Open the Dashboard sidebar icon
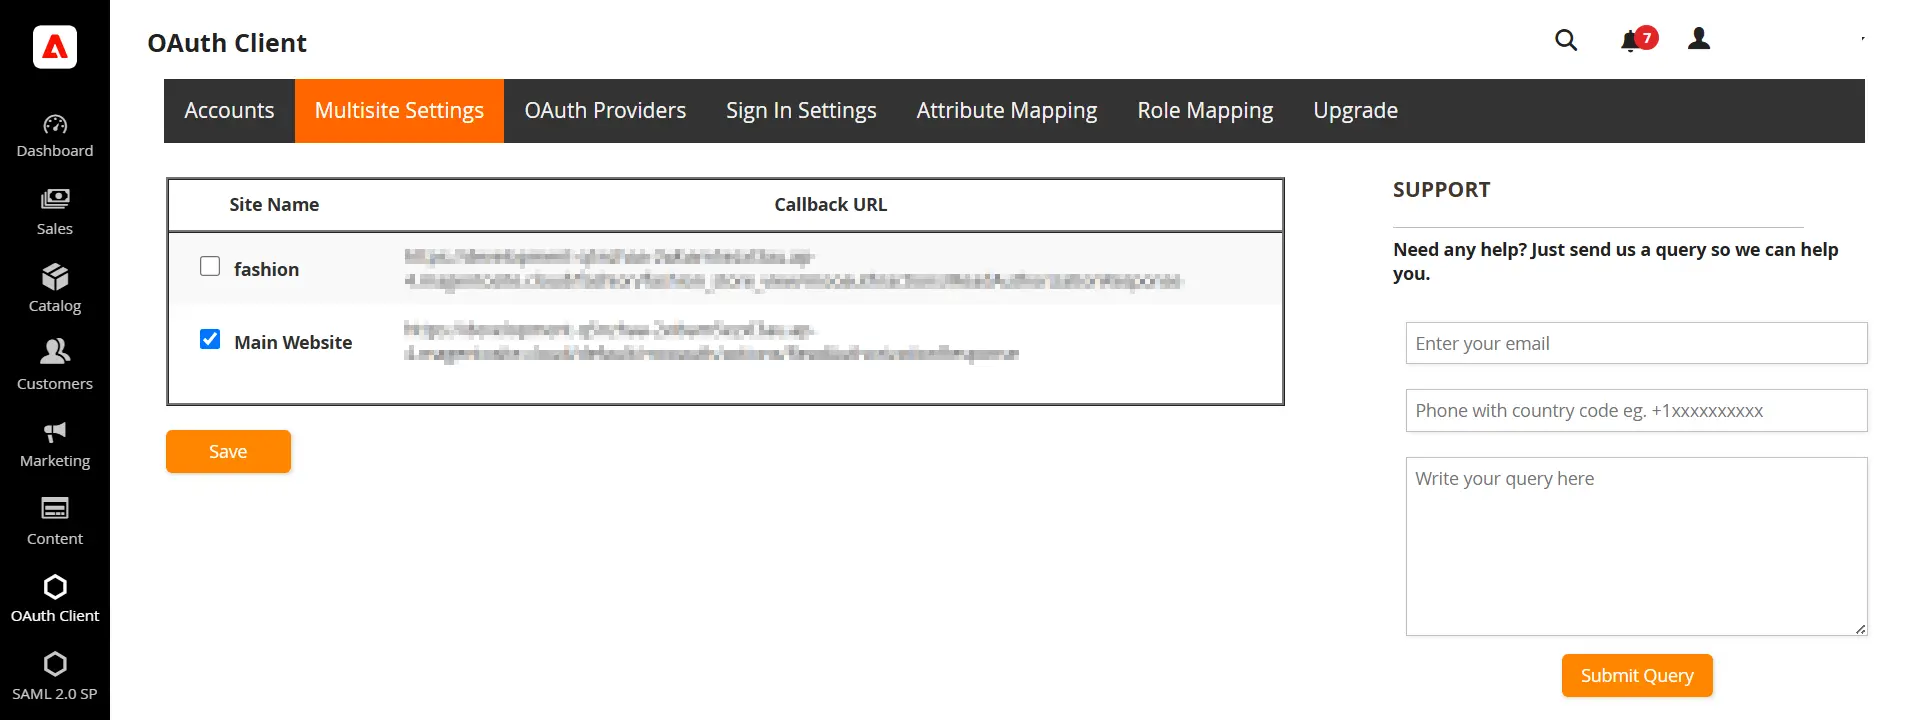This screenshot has width=1920, height=720. click(x=55, y=136)
